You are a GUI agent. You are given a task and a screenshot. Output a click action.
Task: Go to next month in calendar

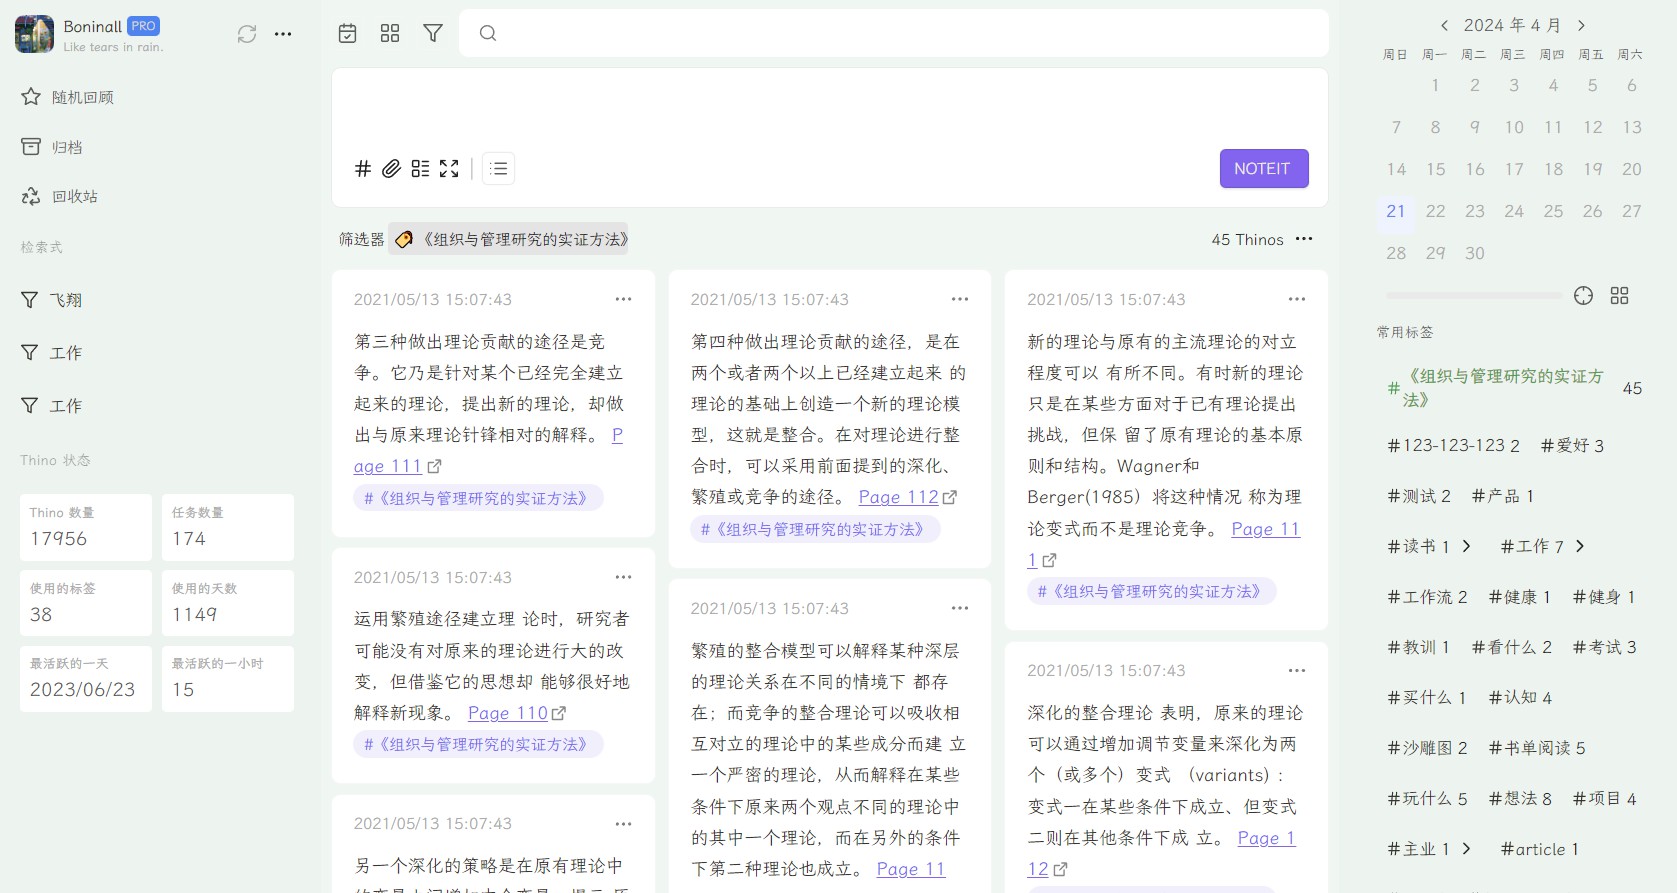(1581, 26)
